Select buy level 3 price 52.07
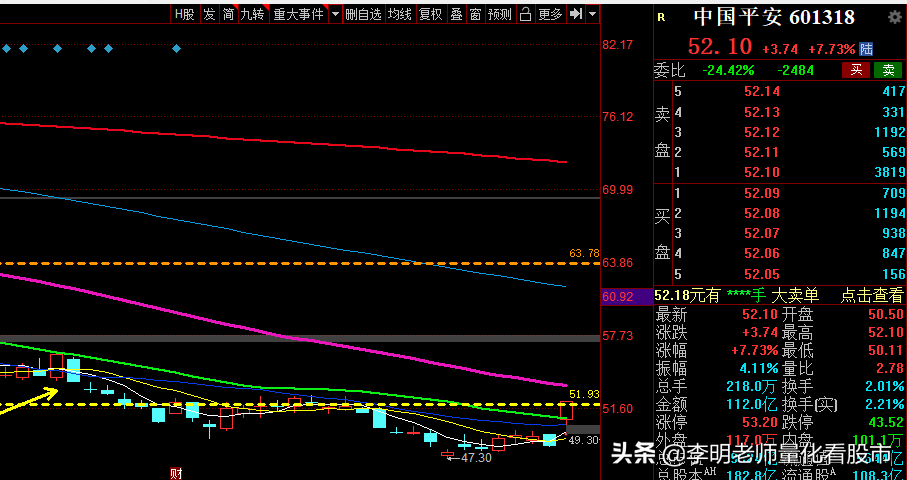The width and height of the screenshot is (907, 480). click(762, 233)
